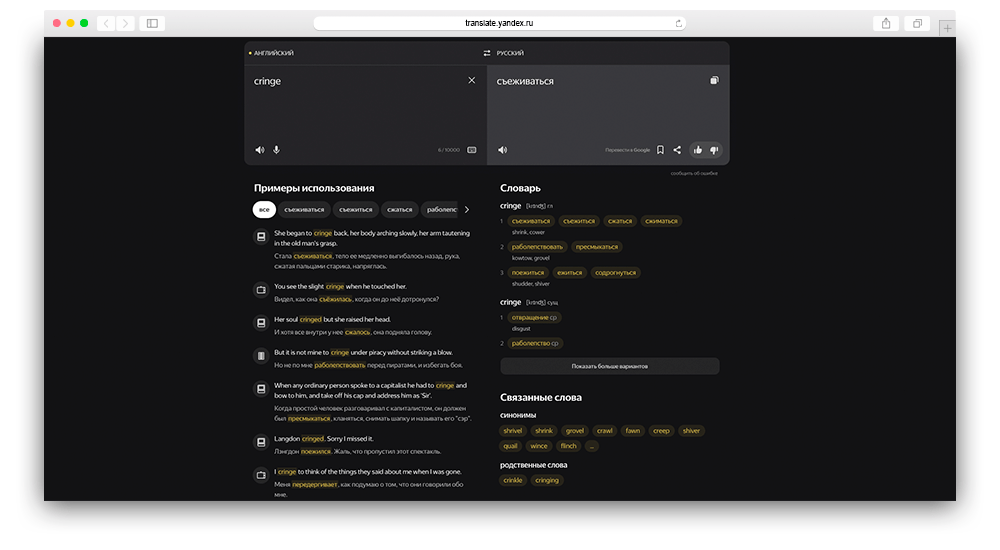
Task: Clear the source text 'cringe'
Action: 472,80
